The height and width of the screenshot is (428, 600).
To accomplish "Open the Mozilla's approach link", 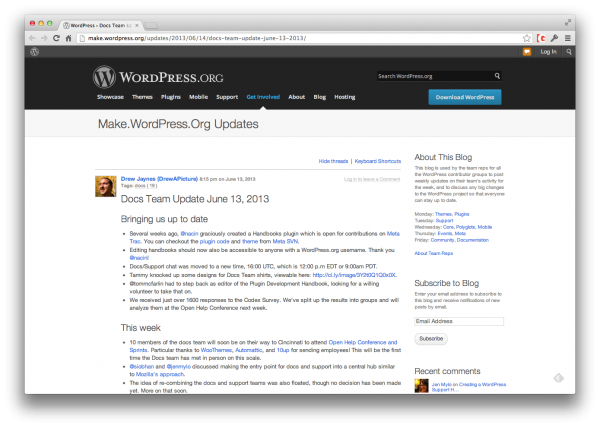I will click(160, 374).
